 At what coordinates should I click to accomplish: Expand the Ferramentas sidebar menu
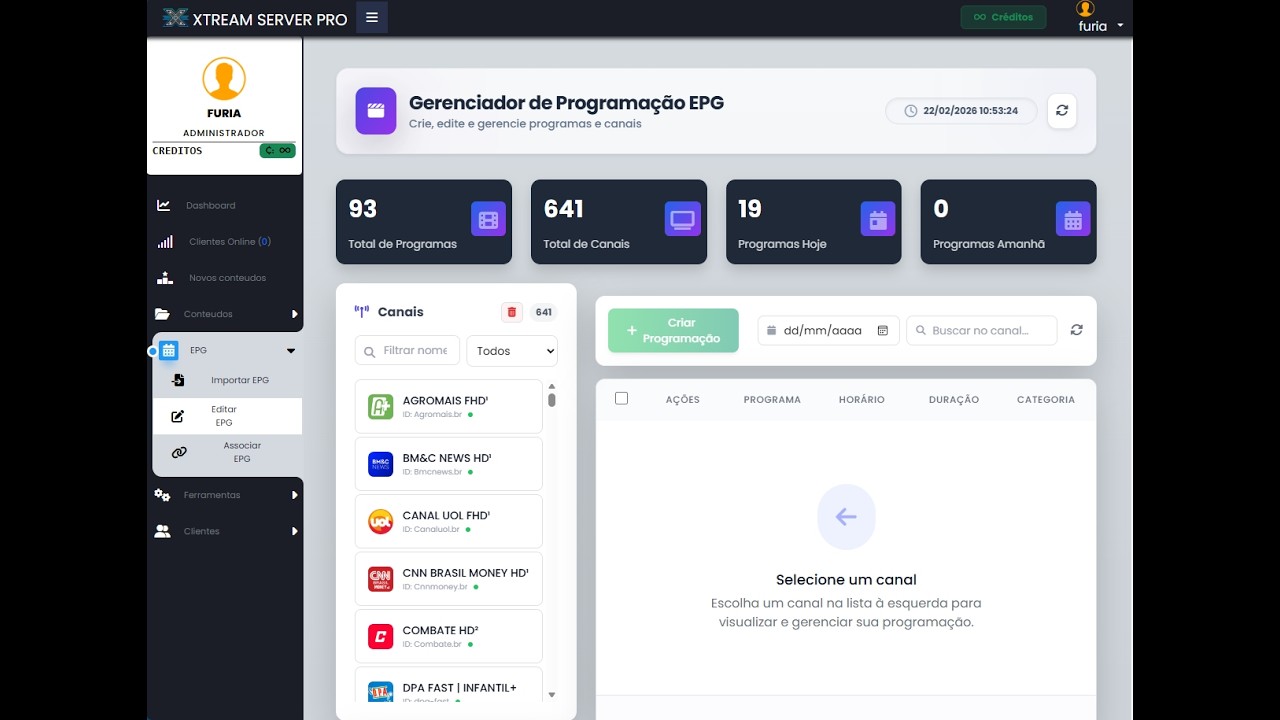225,495
